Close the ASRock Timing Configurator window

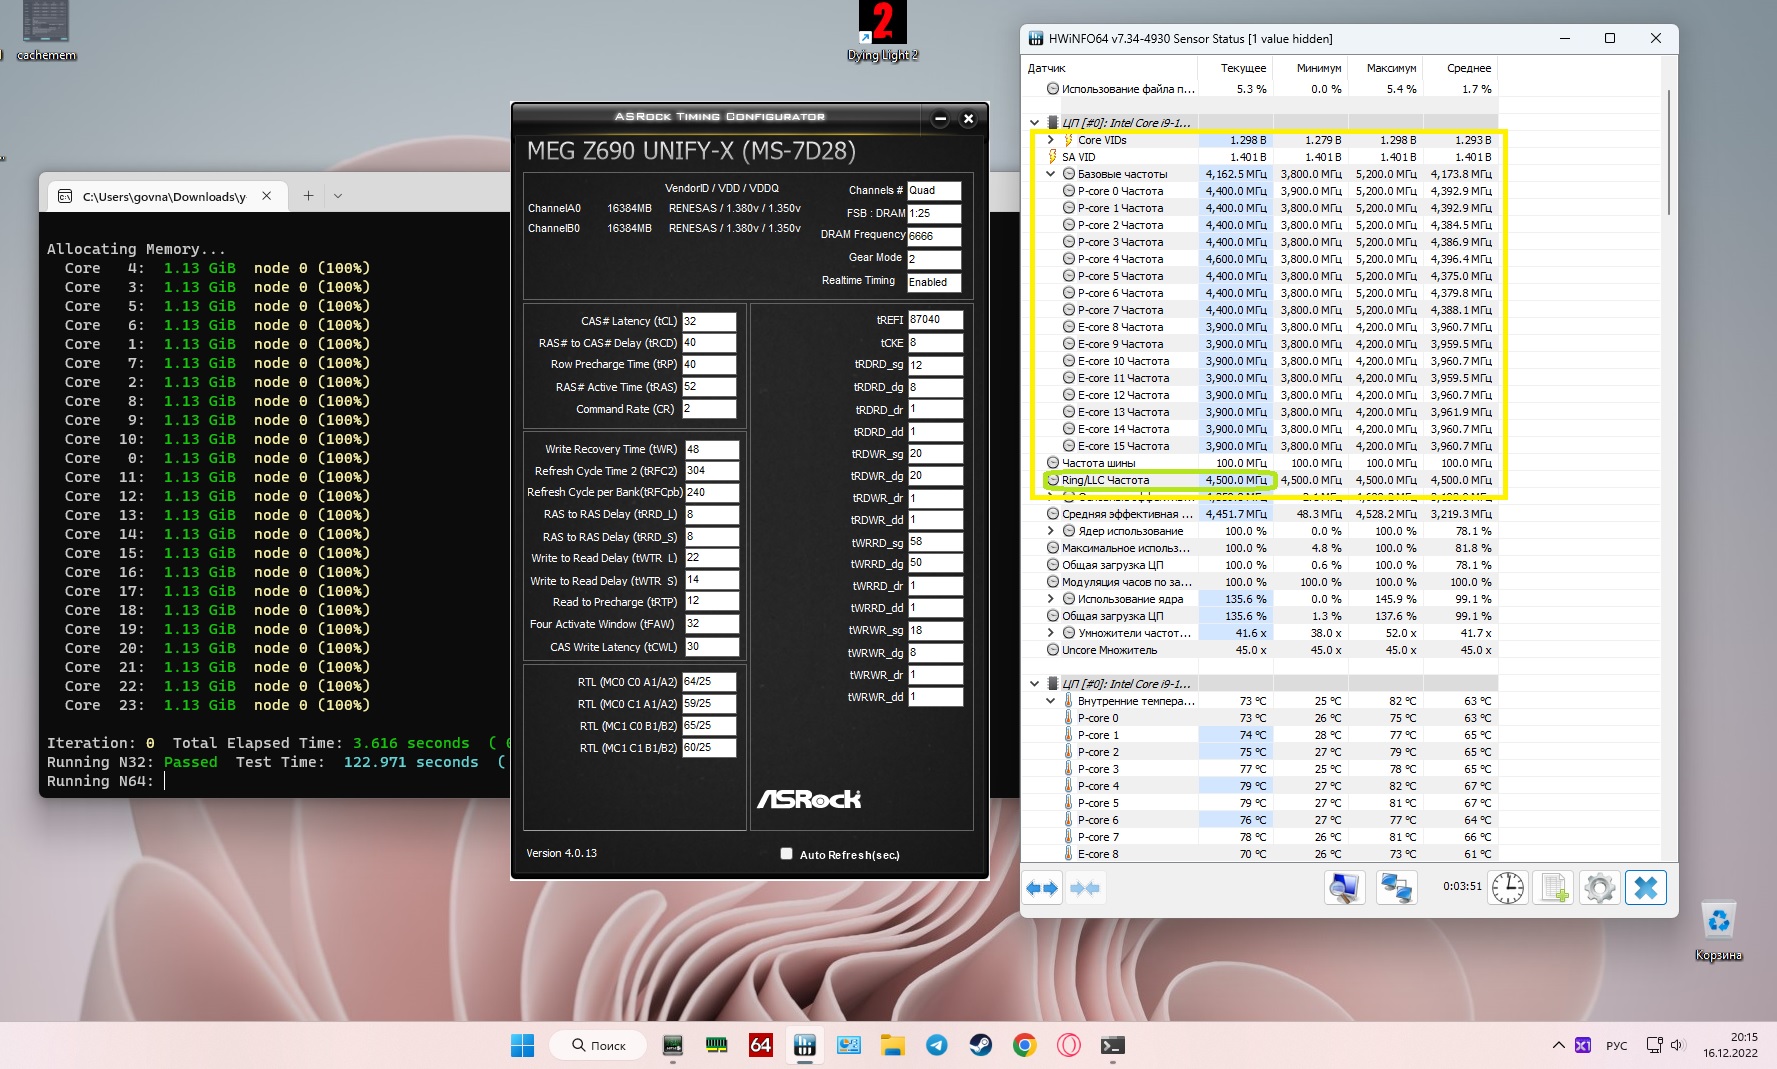tap(968, 119)
